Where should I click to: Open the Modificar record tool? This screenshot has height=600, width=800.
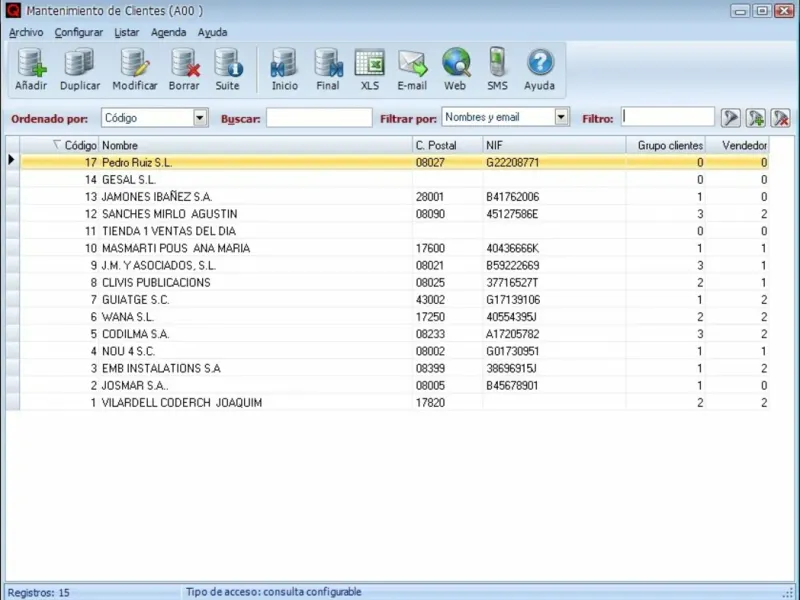[135, 69]
